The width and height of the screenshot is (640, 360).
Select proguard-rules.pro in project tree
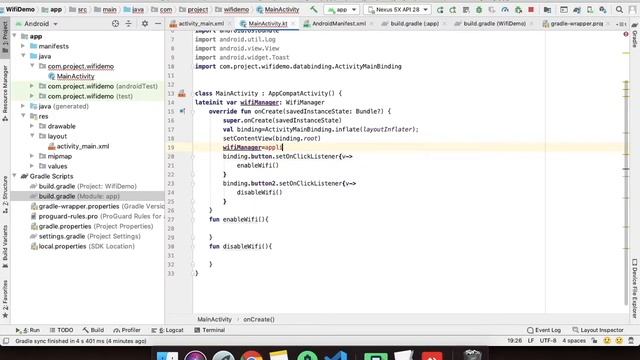(x=68, y=216)
